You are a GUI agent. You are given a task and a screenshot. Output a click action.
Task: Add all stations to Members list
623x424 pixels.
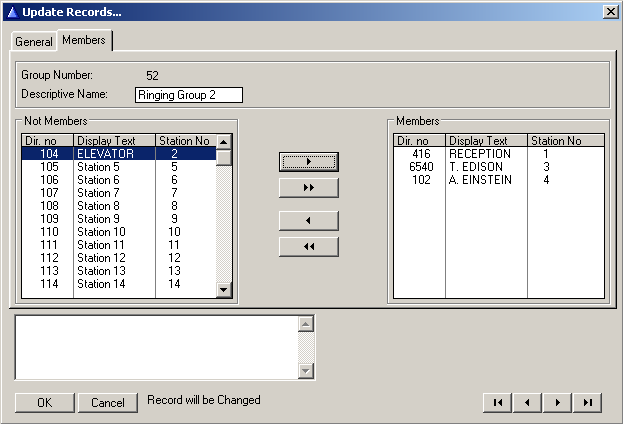308,188
